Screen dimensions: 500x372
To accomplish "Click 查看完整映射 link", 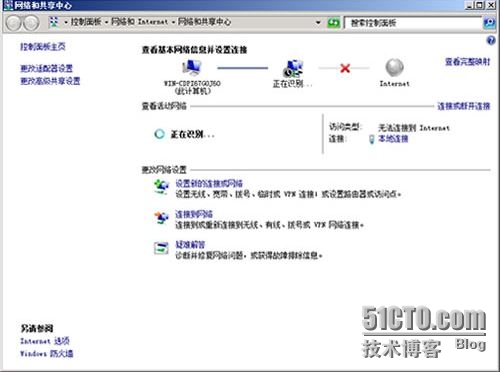I will pyautogui.click(x=468, y=62).
